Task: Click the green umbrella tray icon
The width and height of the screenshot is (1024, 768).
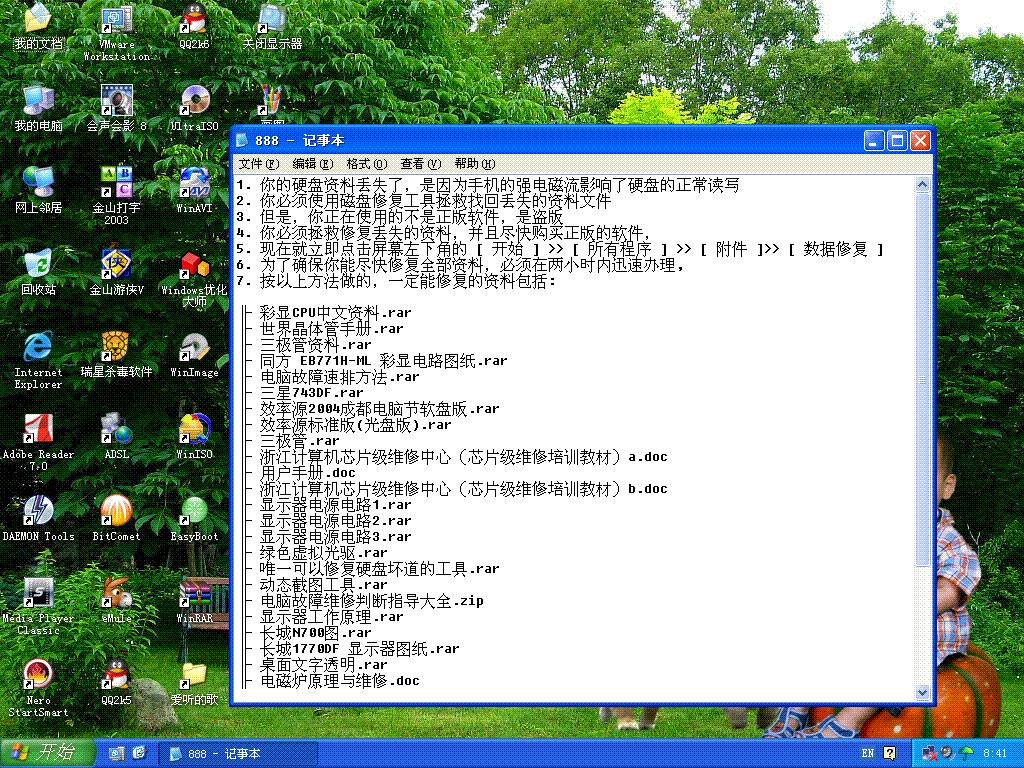Action: tap(966, 754)
